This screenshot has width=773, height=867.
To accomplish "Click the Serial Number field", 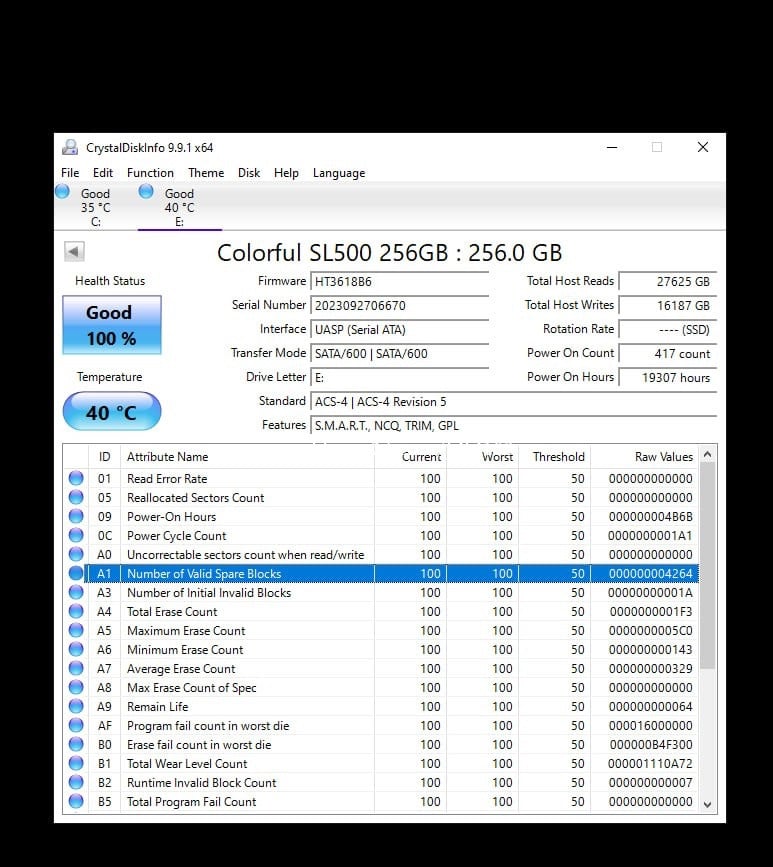I will (x=400, y=305).
